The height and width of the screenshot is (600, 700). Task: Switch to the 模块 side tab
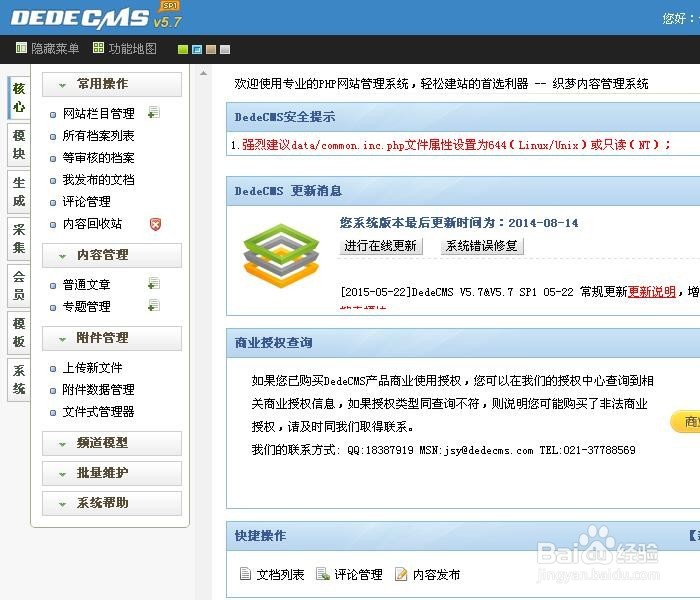[19, 145]
